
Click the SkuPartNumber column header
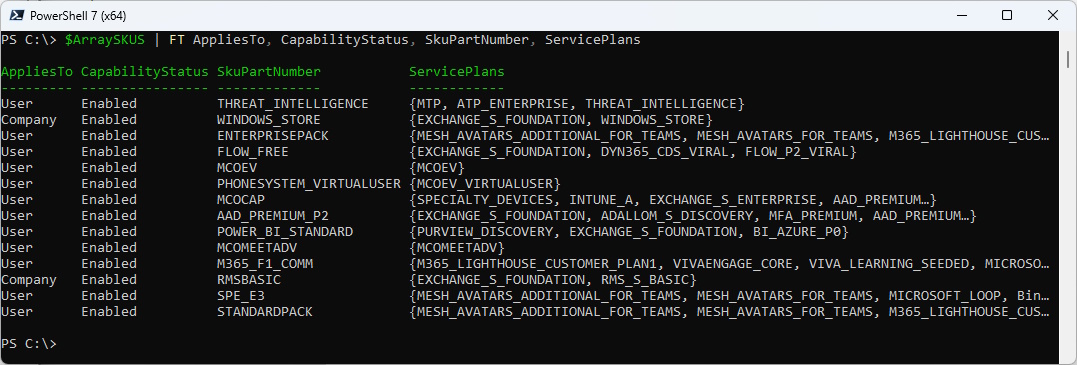click(x=269, y=71)
